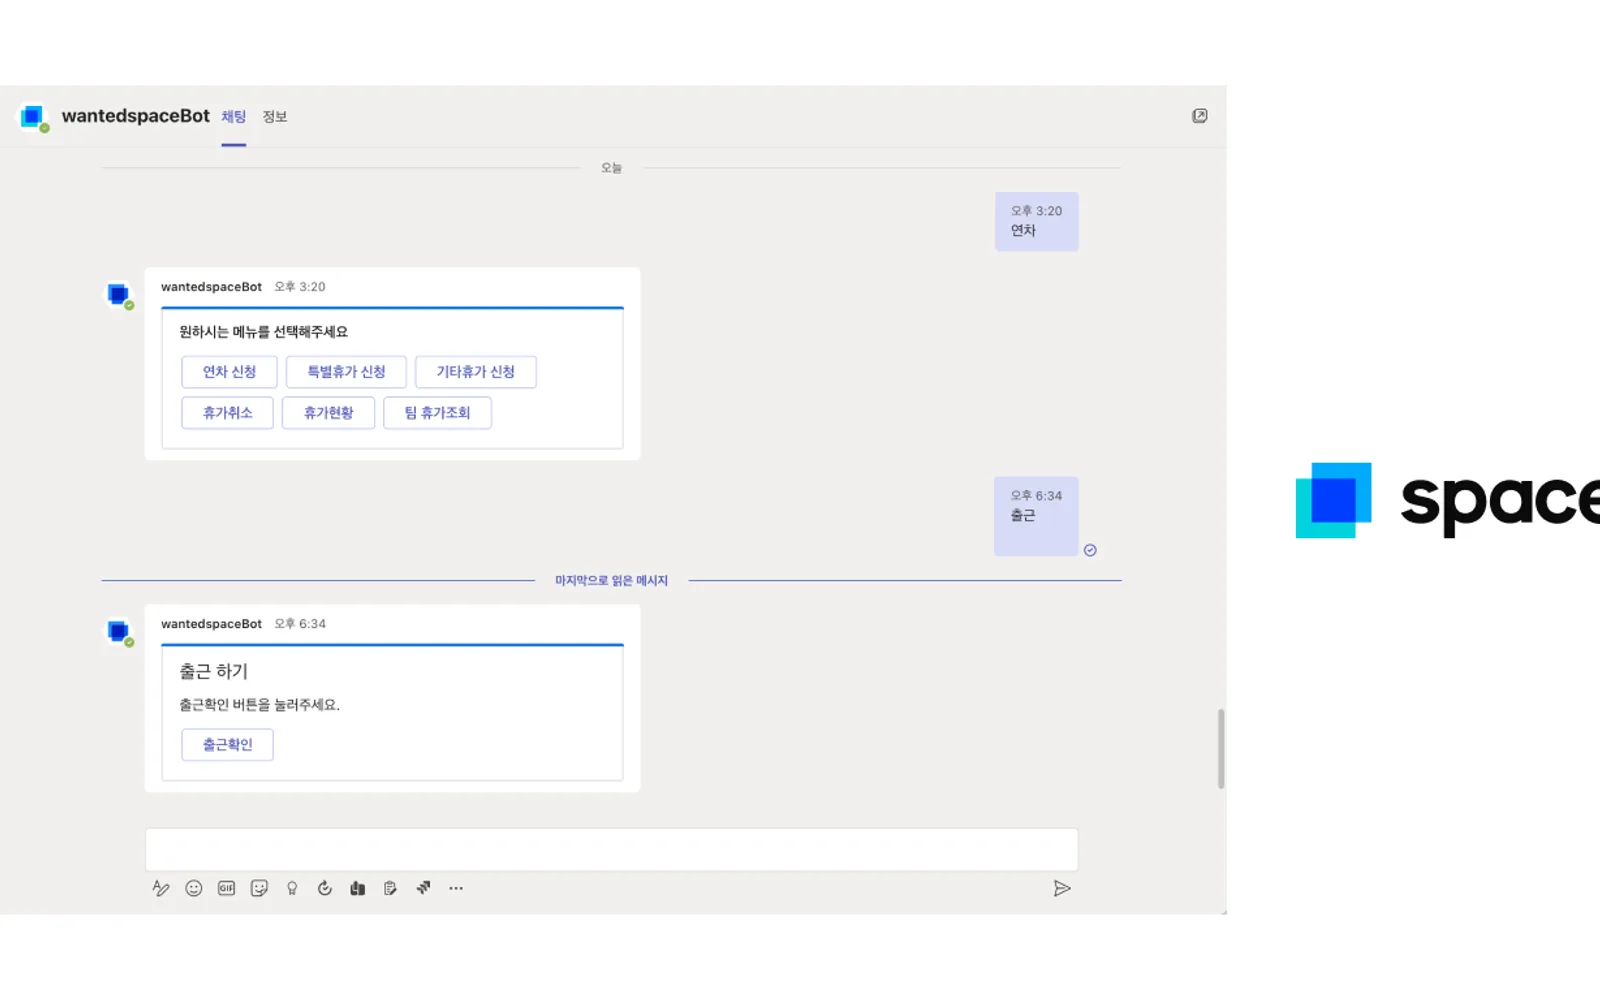Viewport: 1600px width, 1000px height.
Task: Click sender name wantedspaceBot on 6:34 message
Action: [x=211, y=624]
